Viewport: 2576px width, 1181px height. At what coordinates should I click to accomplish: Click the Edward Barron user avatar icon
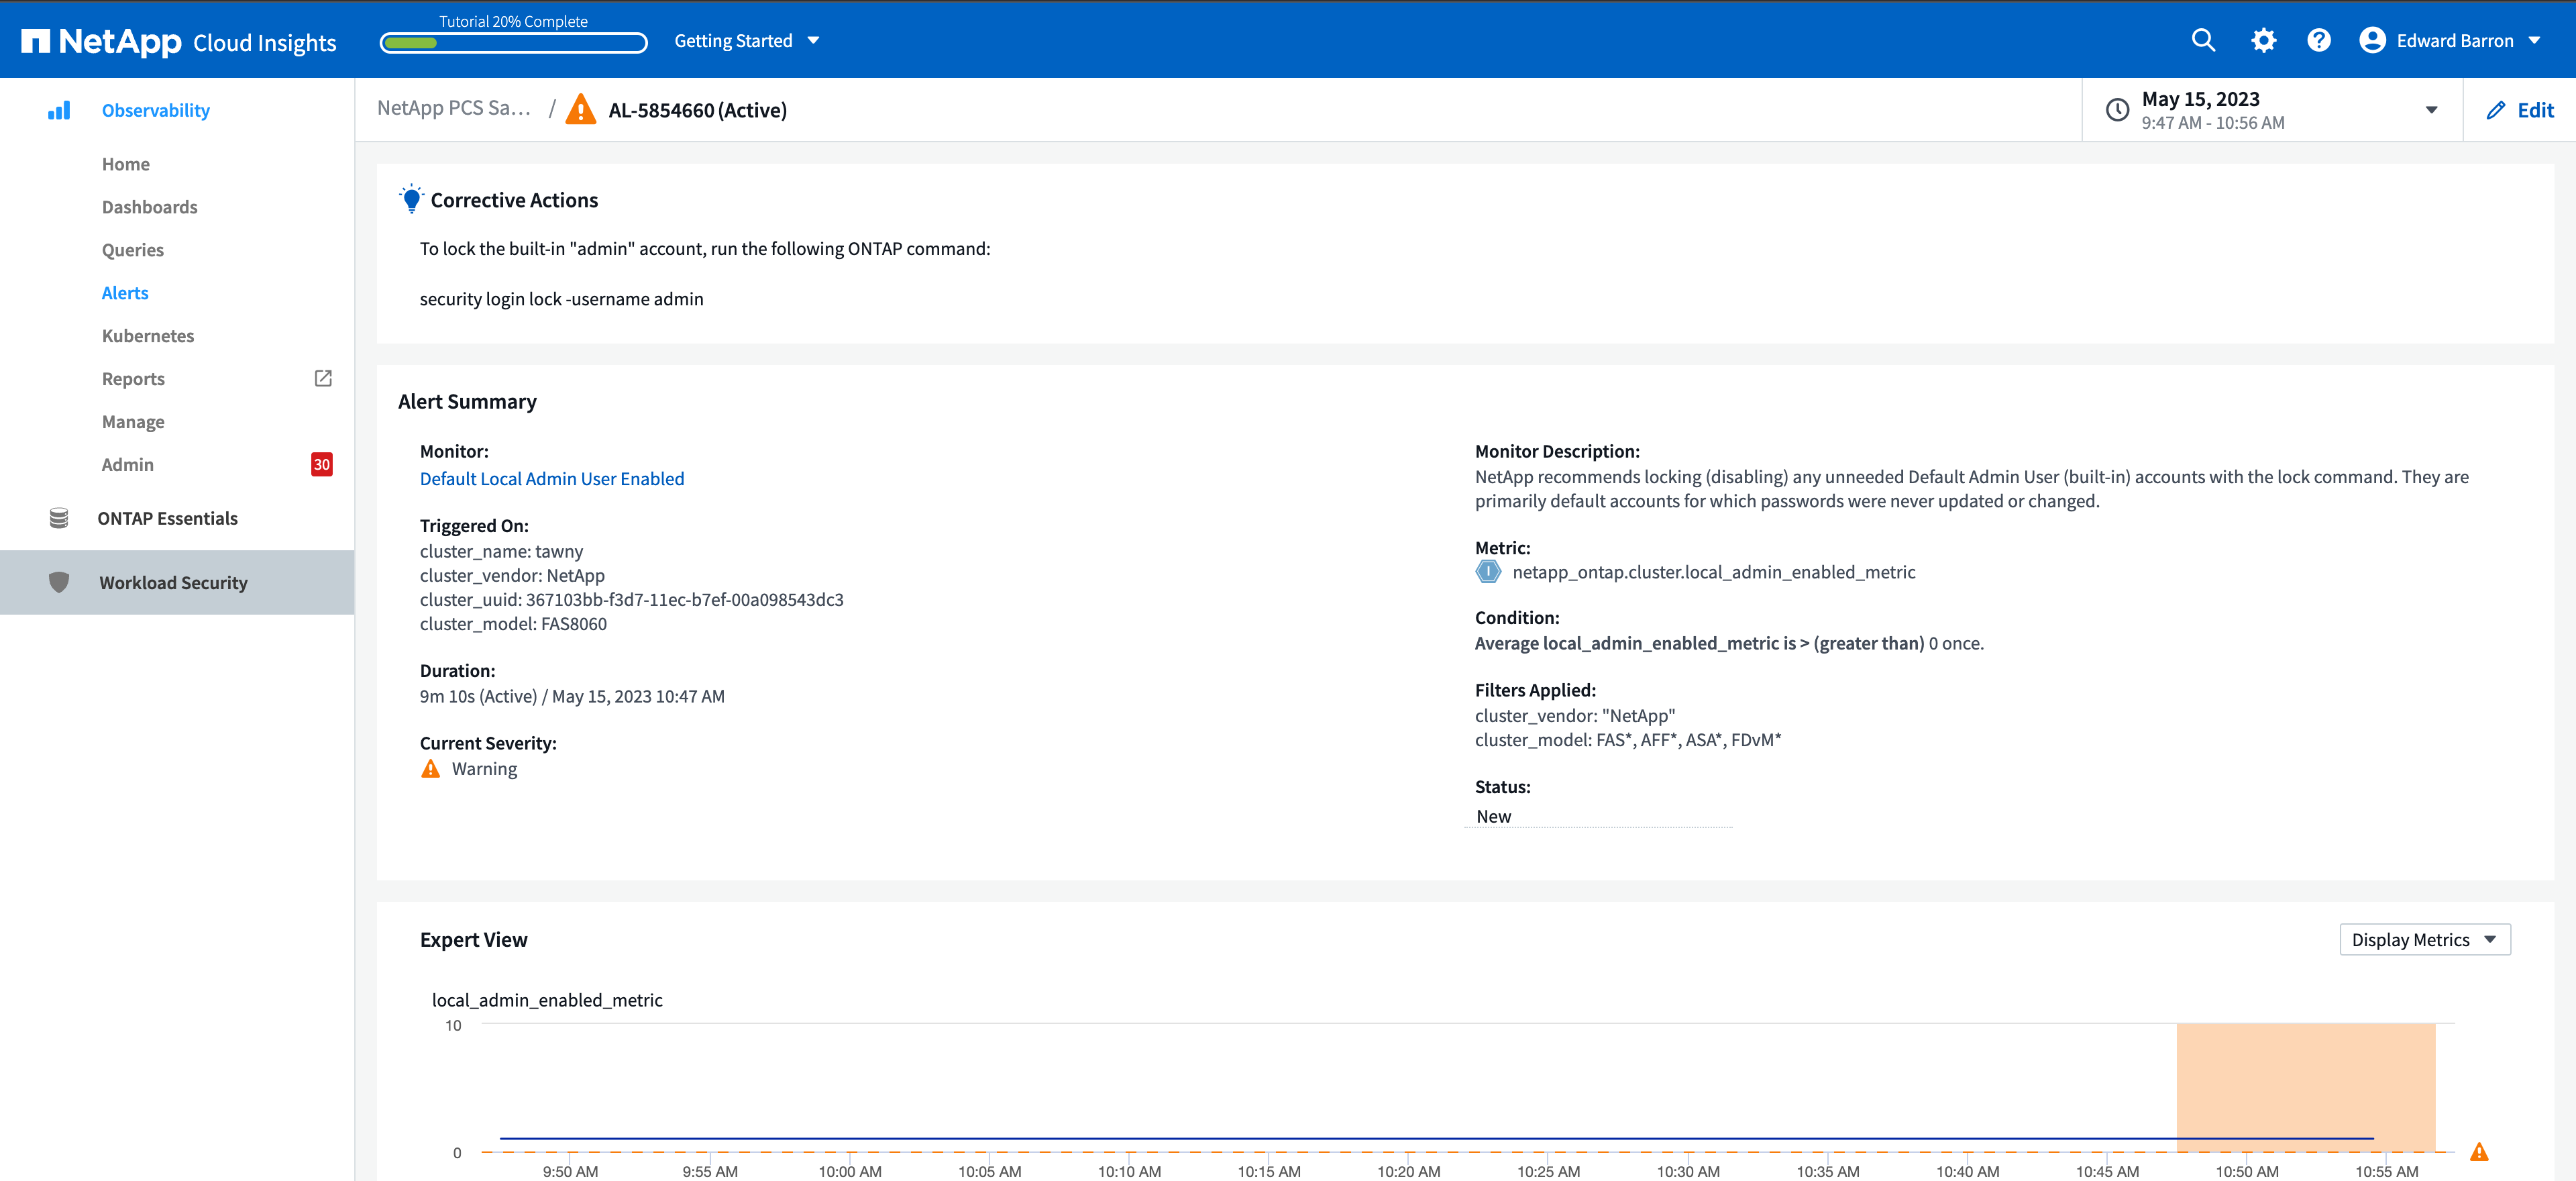(x=2372, y=40)
